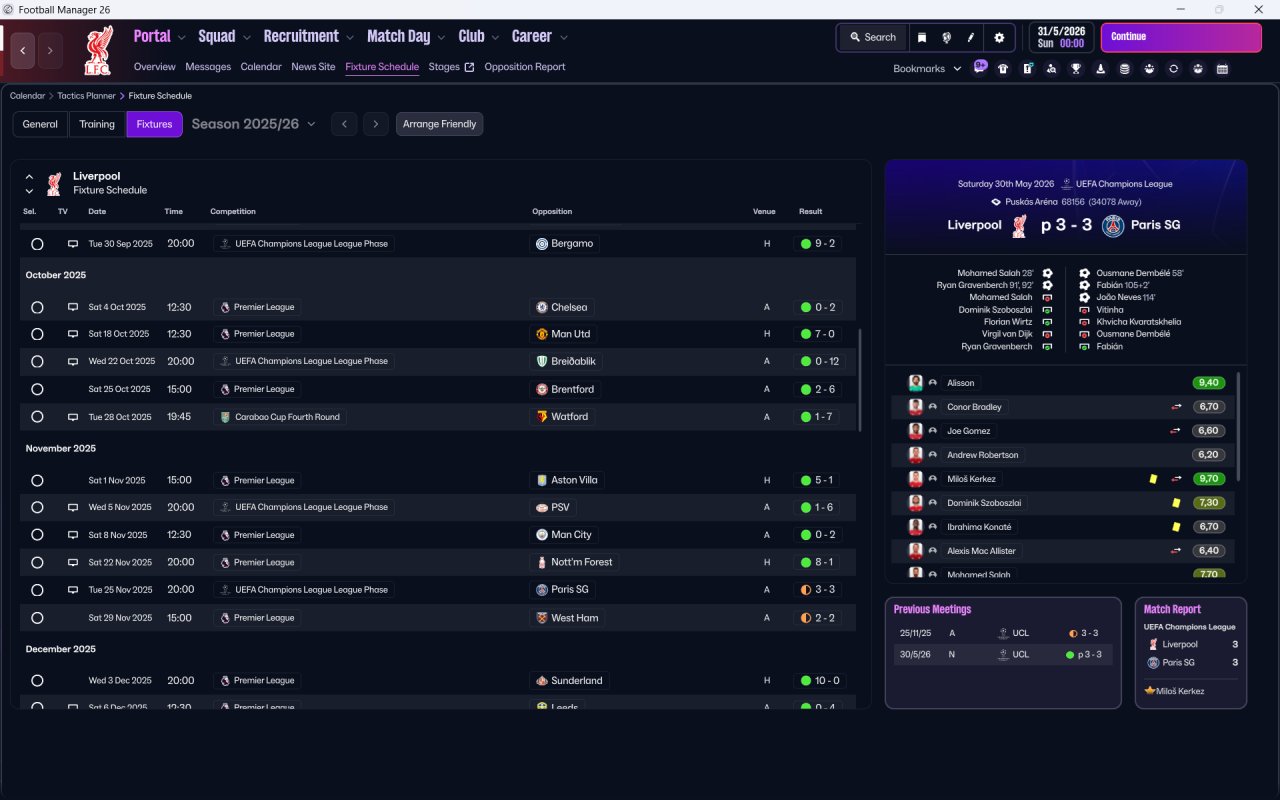Click the pencil notes icon in the top bar

coord(970,37)
